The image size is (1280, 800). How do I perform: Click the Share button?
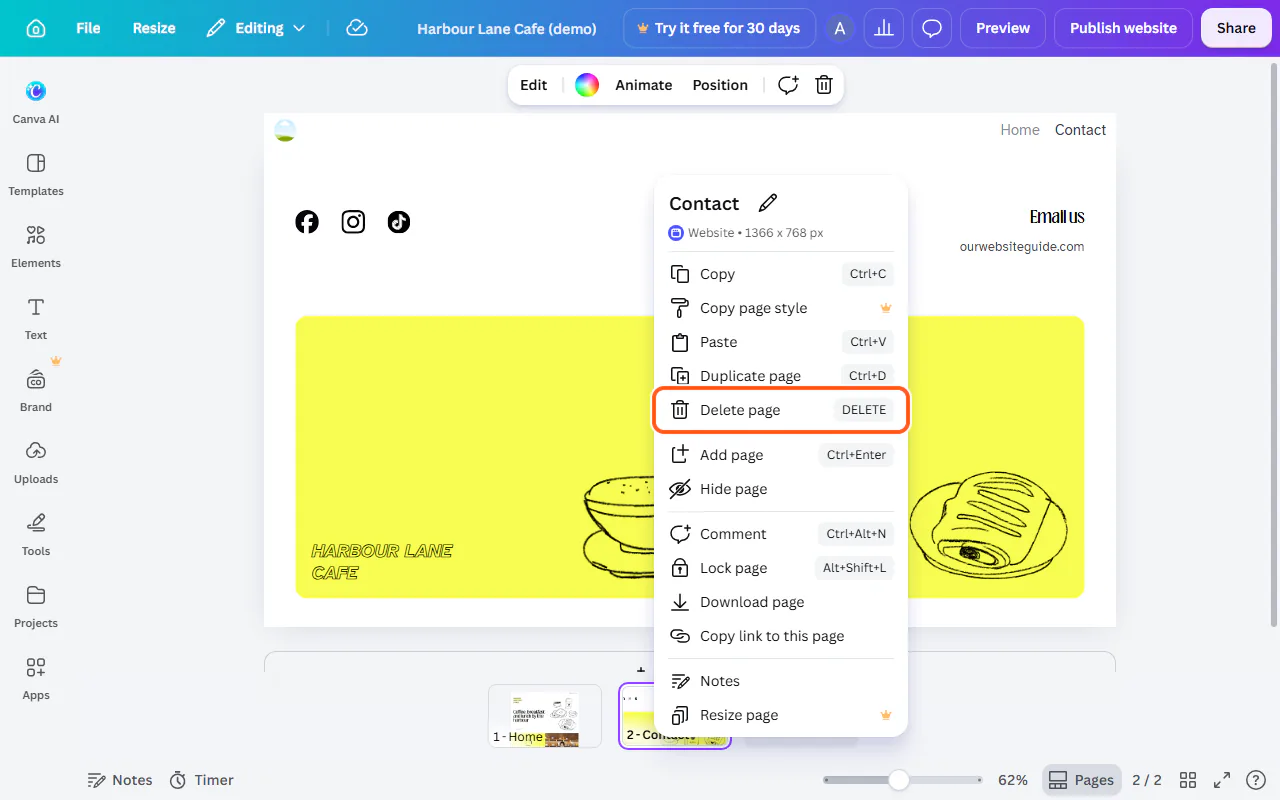point(1236,28)
